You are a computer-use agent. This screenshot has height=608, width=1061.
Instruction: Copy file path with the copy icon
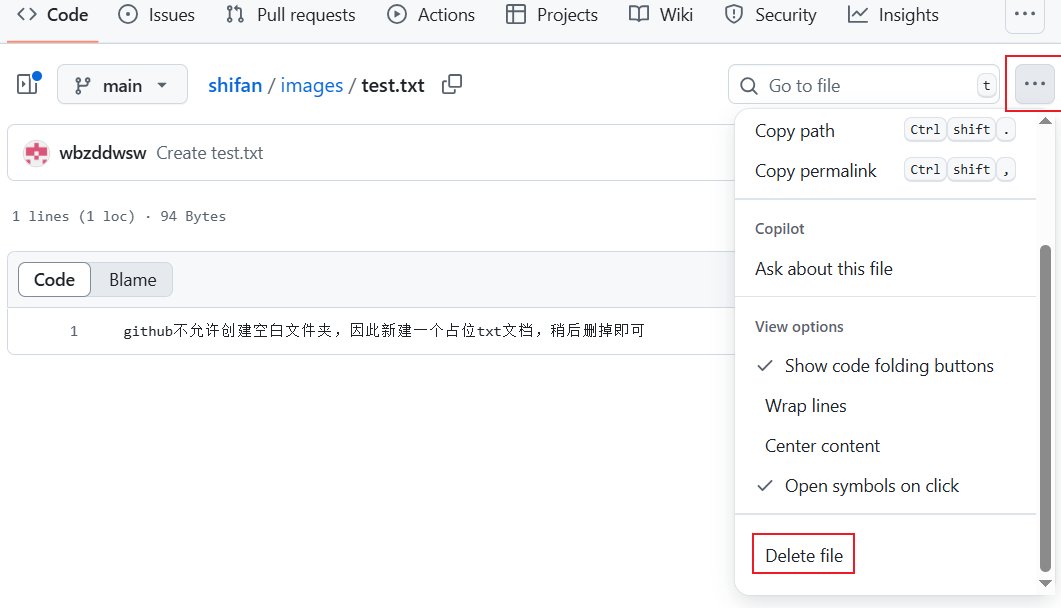(452, 85)
